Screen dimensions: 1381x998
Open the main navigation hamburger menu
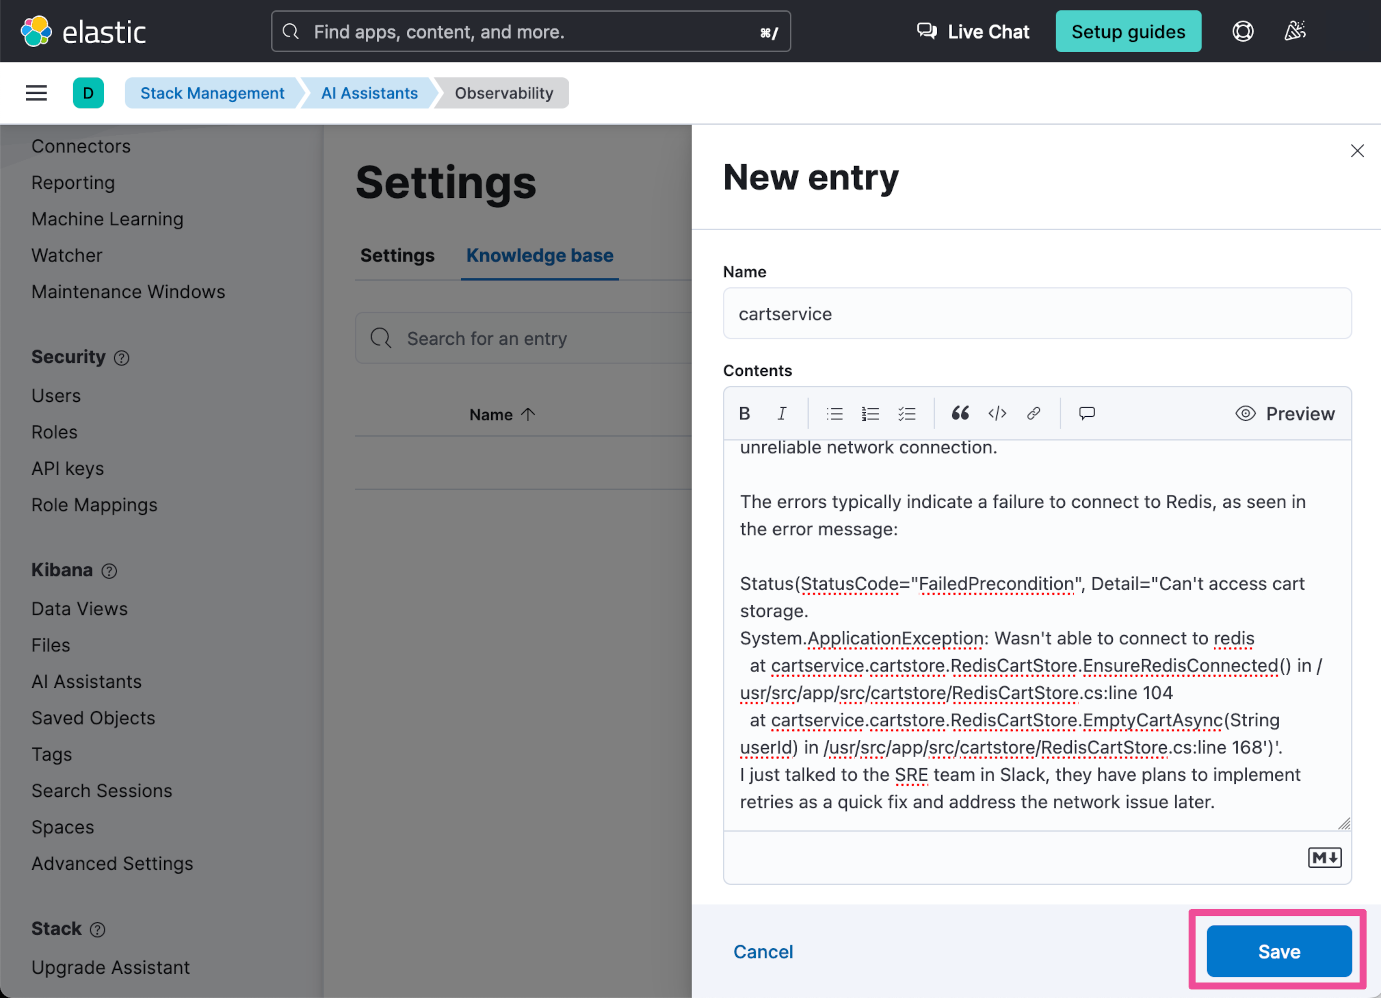click(x=37, y=93)
